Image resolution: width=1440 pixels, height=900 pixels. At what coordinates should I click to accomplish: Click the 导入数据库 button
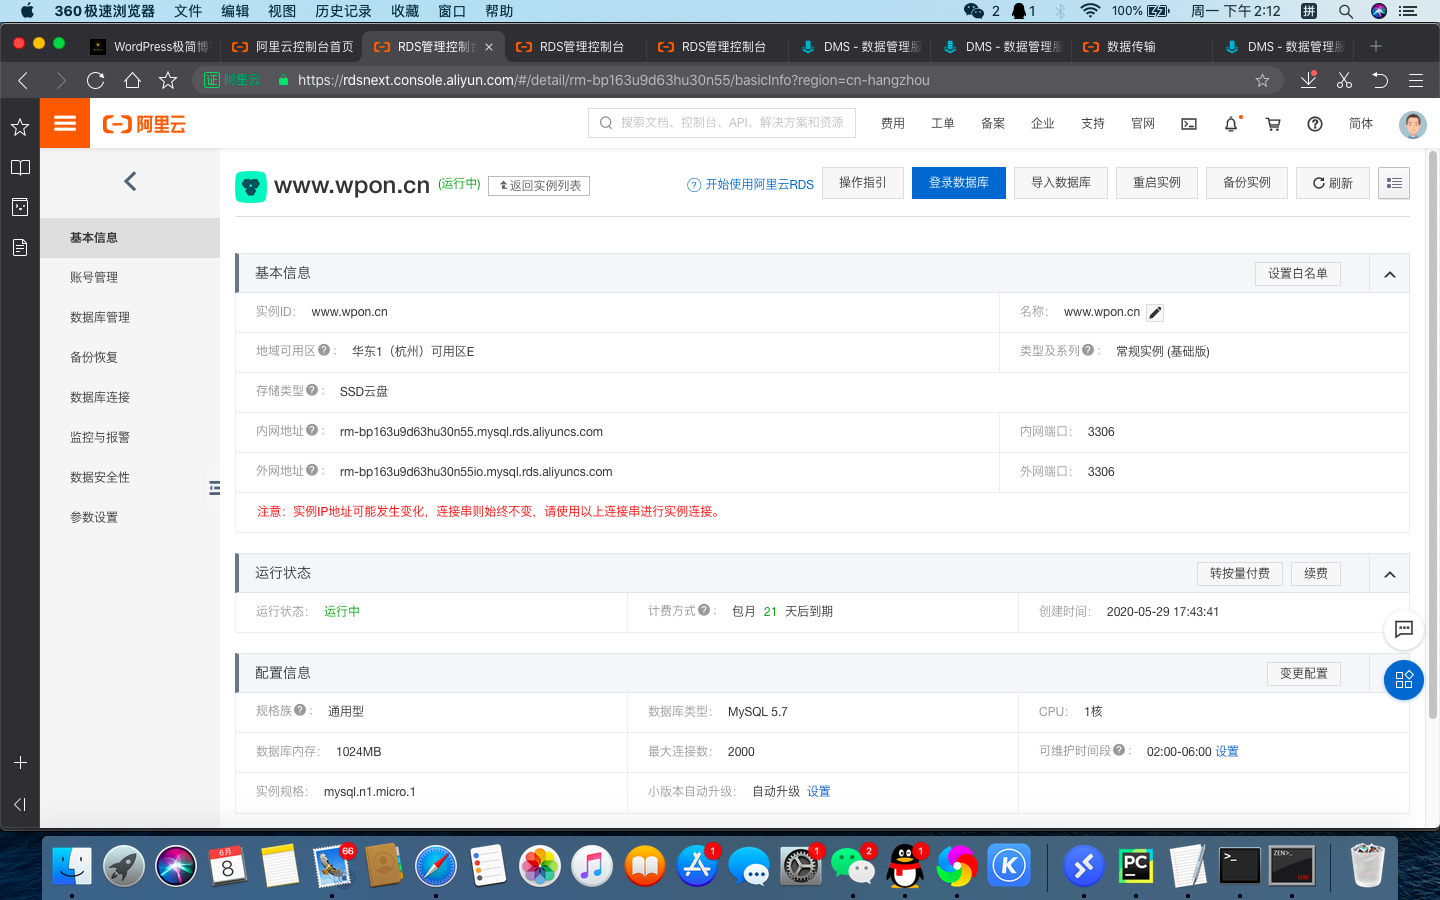point(1061,183)
